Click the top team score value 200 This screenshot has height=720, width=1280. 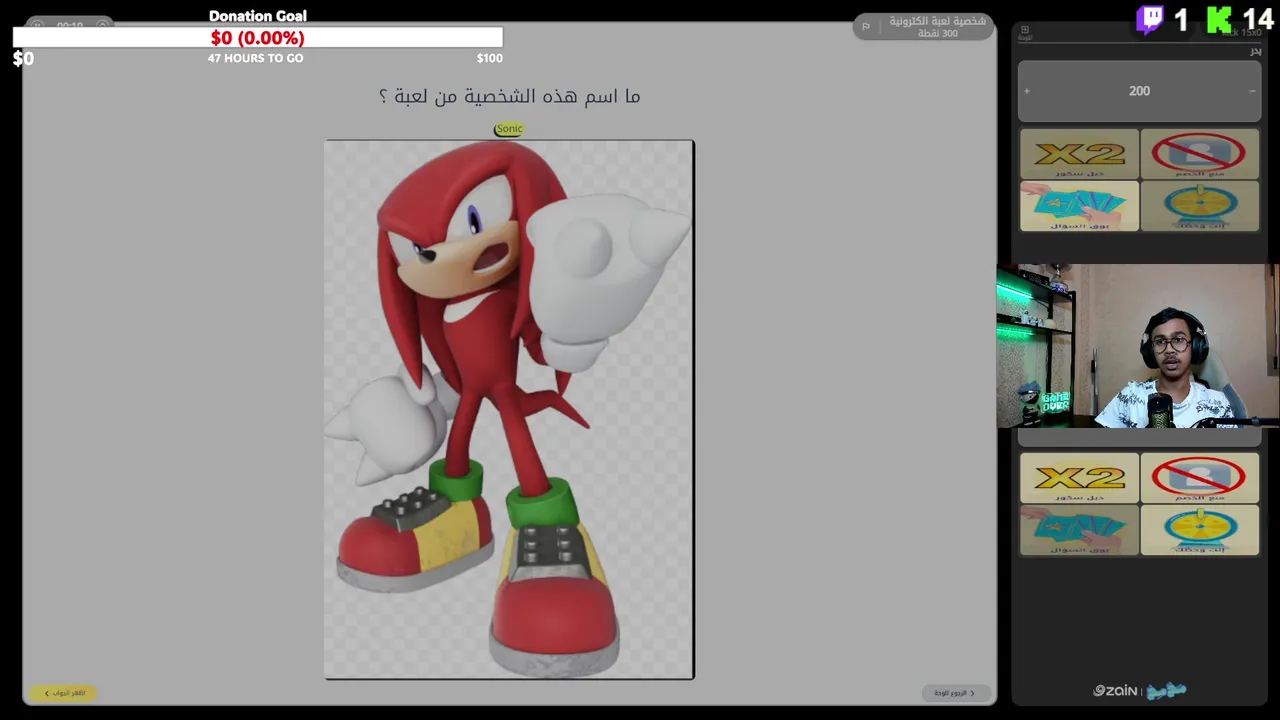click(1139, 91)
